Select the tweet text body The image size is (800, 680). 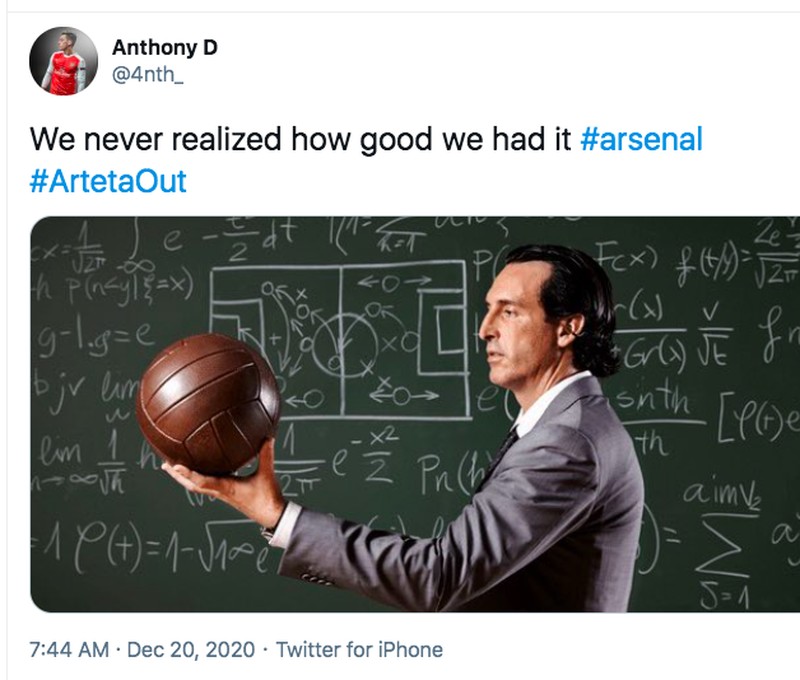click(300, 143)
